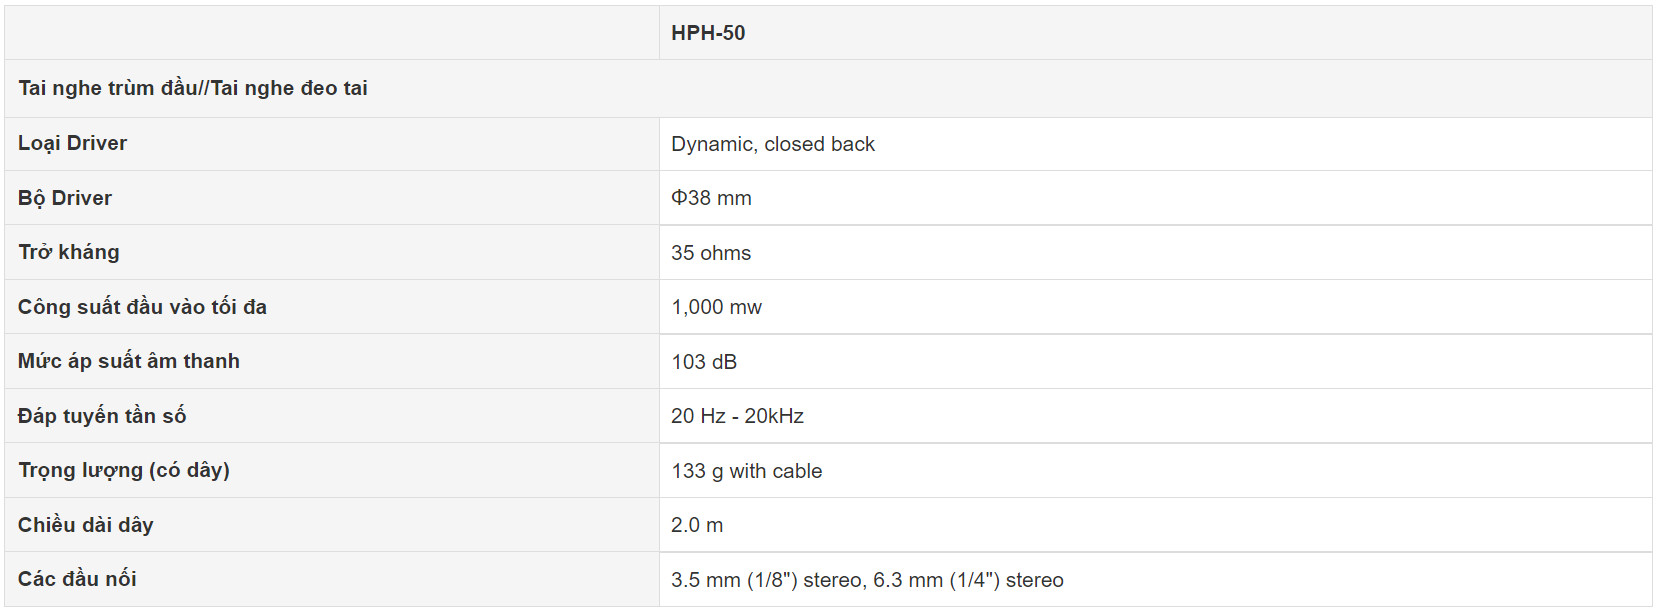The image size is (1658, 610).
Task: Select the Trở kháng label
Action: 69,252
